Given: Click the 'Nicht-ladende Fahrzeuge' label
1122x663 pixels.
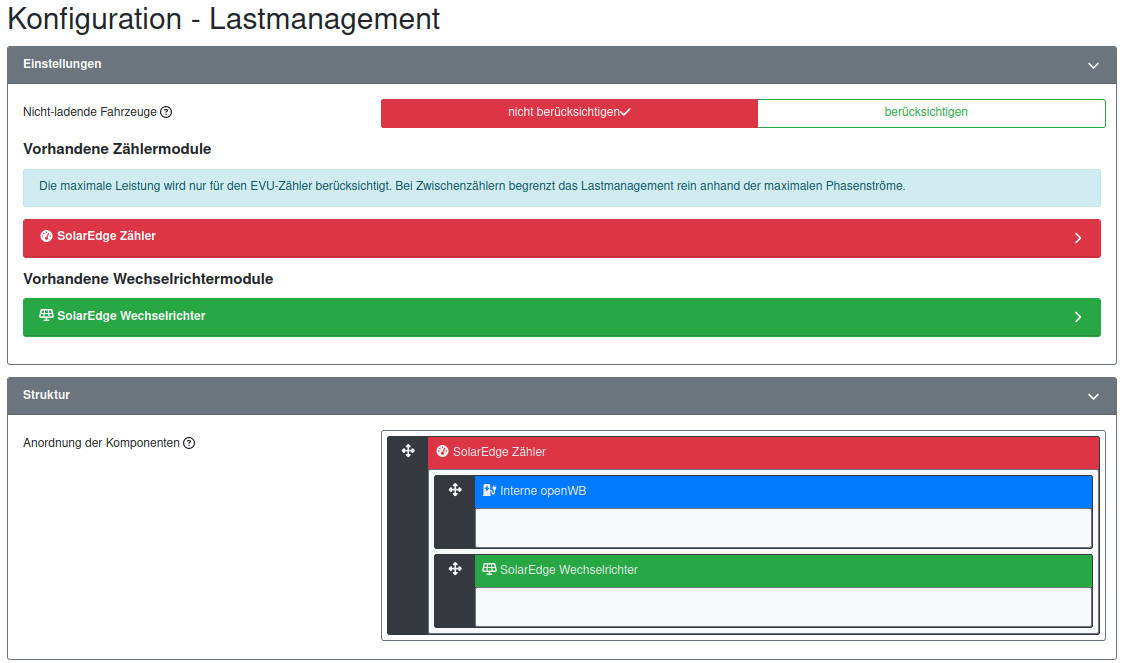Looking at the screenshot, I should (89, 112).
